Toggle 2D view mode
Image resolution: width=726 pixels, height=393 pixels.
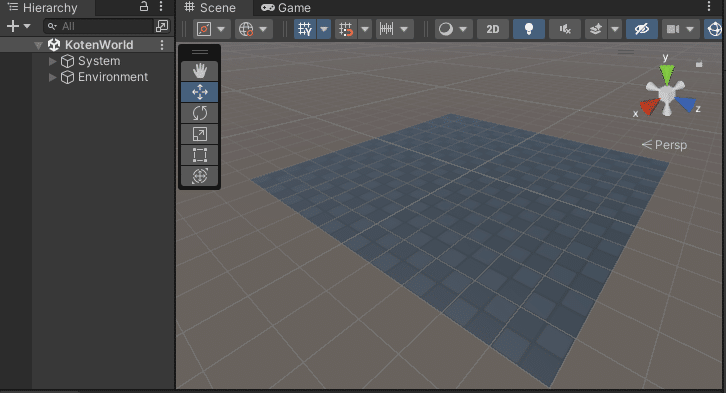click(x=493, y=29)
